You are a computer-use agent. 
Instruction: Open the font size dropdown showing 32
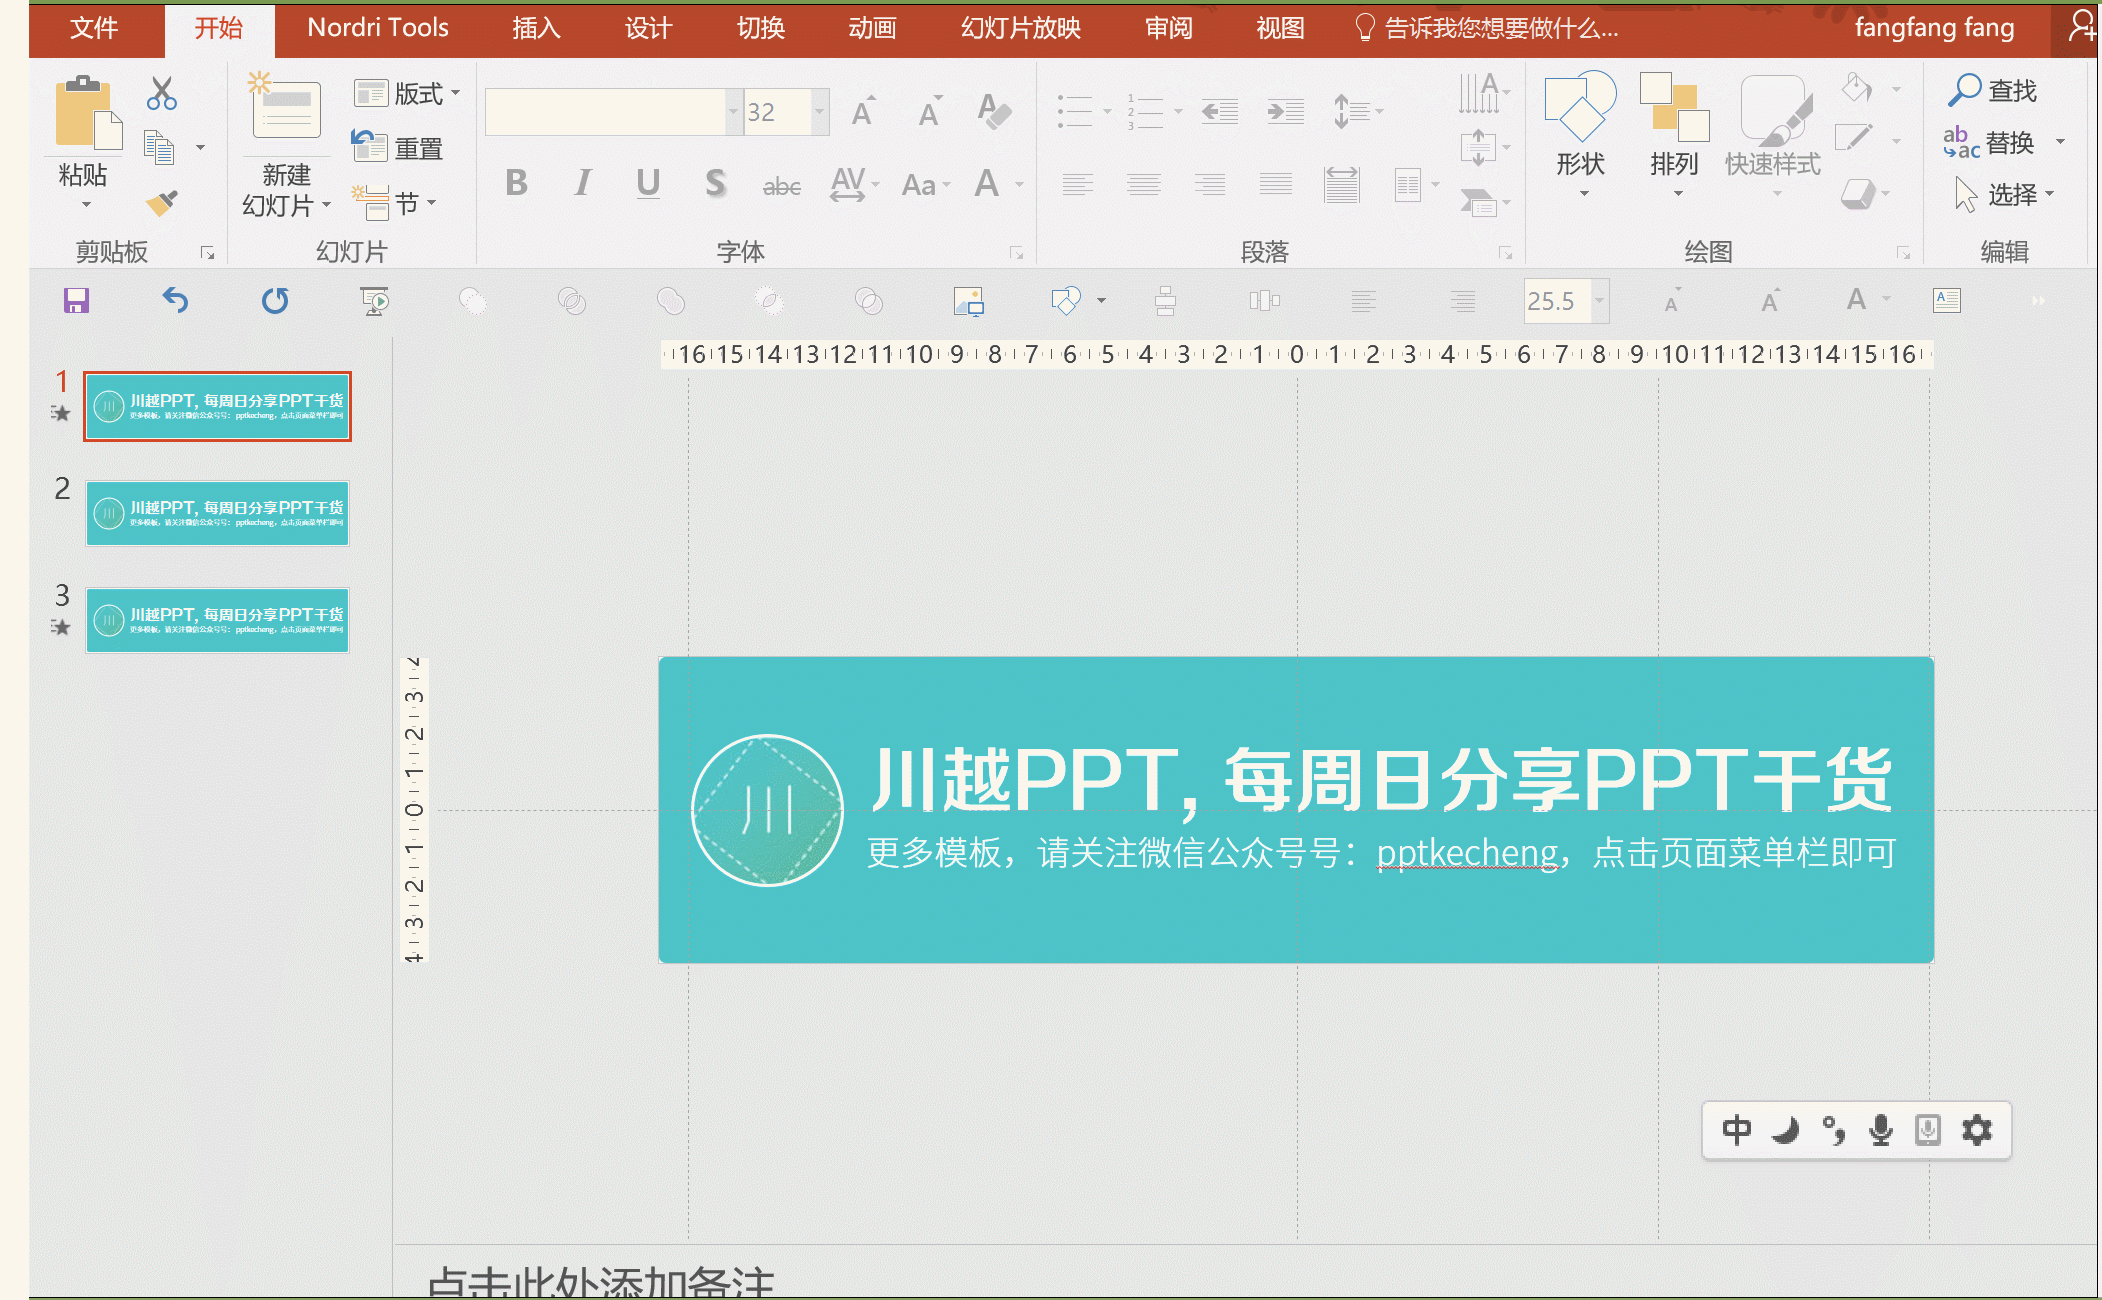tap(820, 112)
